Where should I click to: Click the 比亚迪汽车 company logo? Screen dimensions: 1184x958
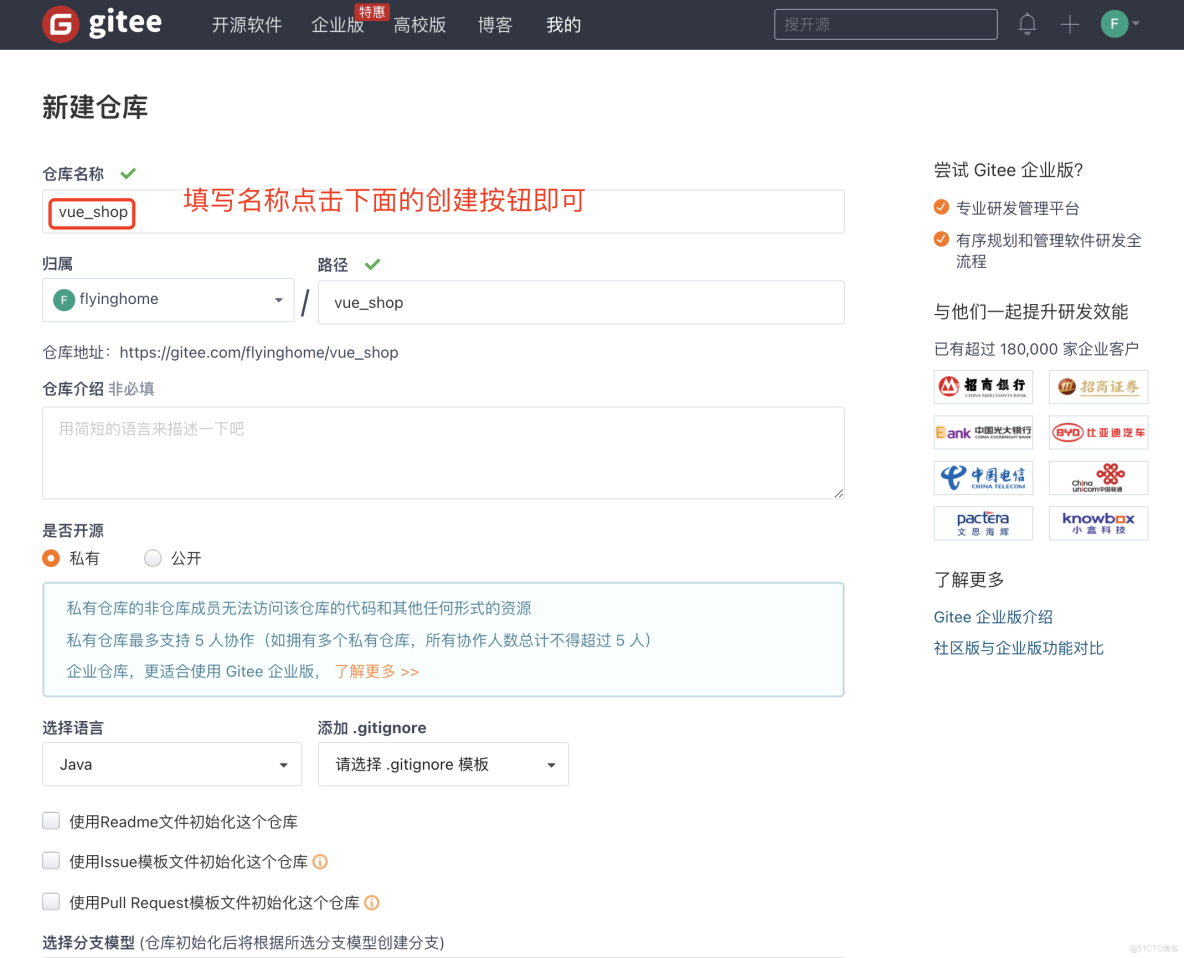[x=1098, y=432]
